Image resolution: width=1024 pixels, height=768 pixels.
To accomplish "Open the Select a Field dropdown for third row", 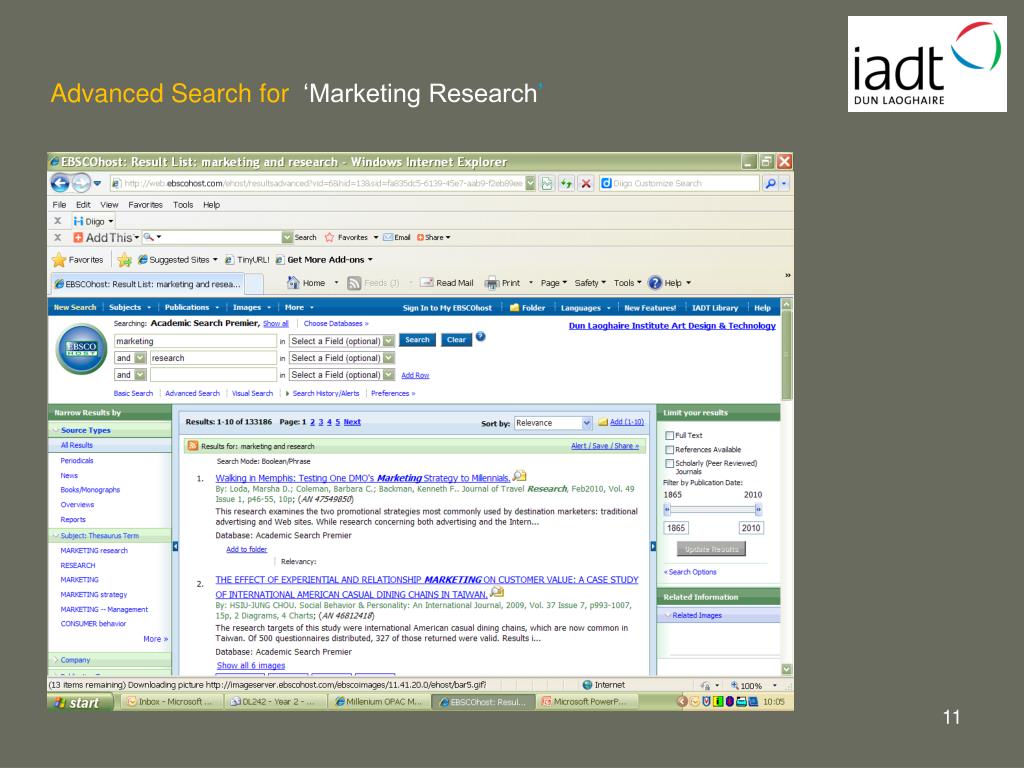I will tap(389, 375).
